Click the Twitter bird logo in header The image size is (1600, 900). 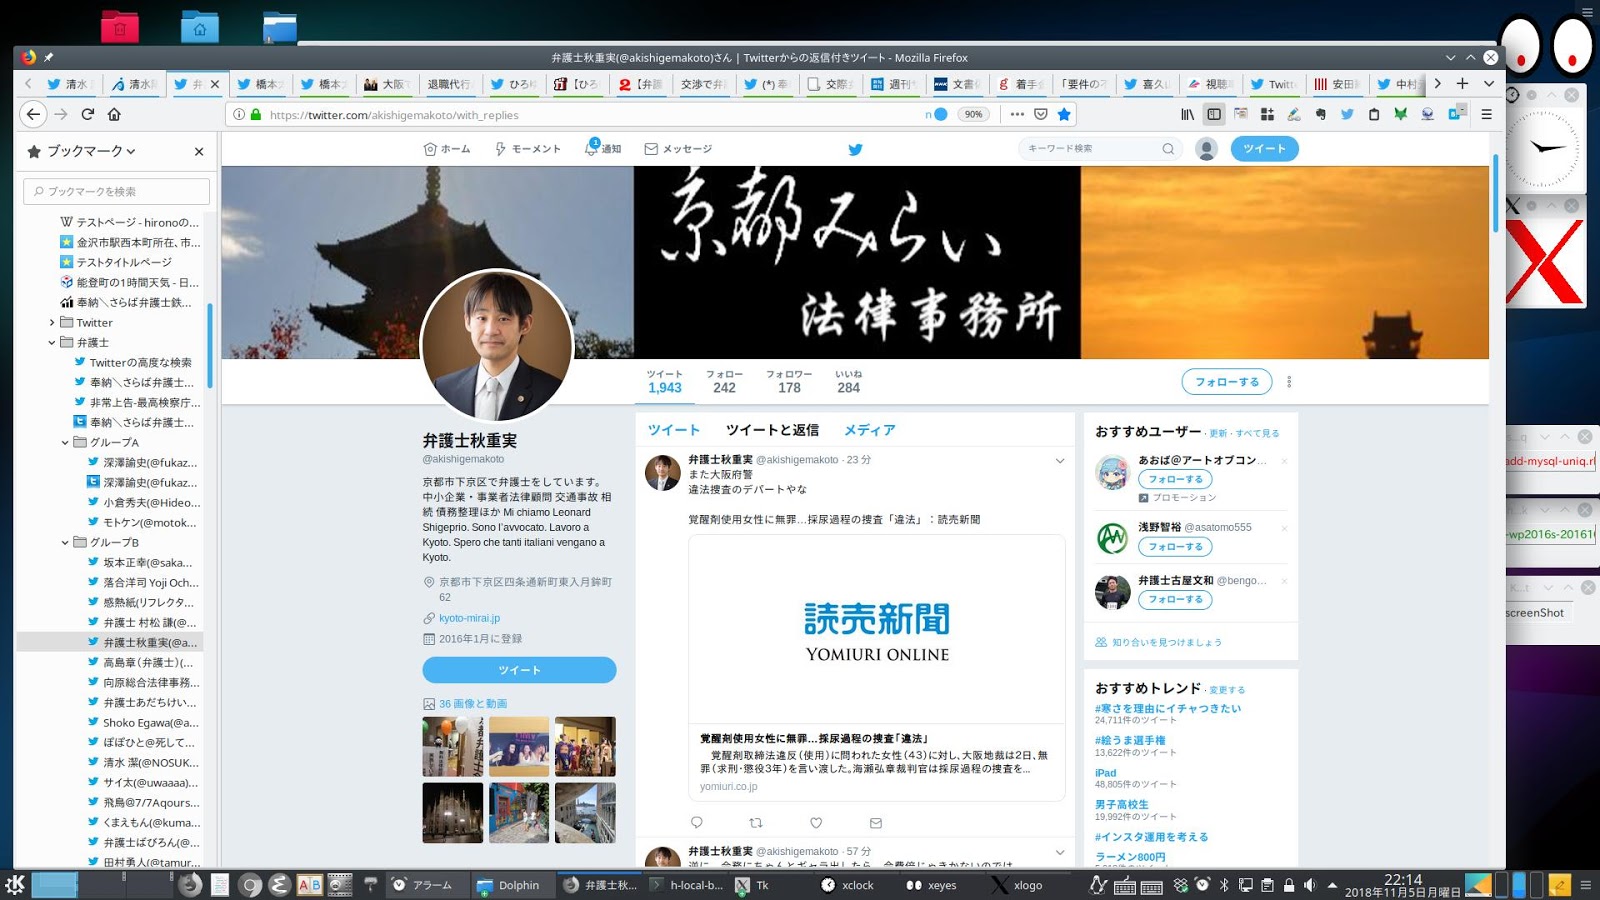pos(855,149)
